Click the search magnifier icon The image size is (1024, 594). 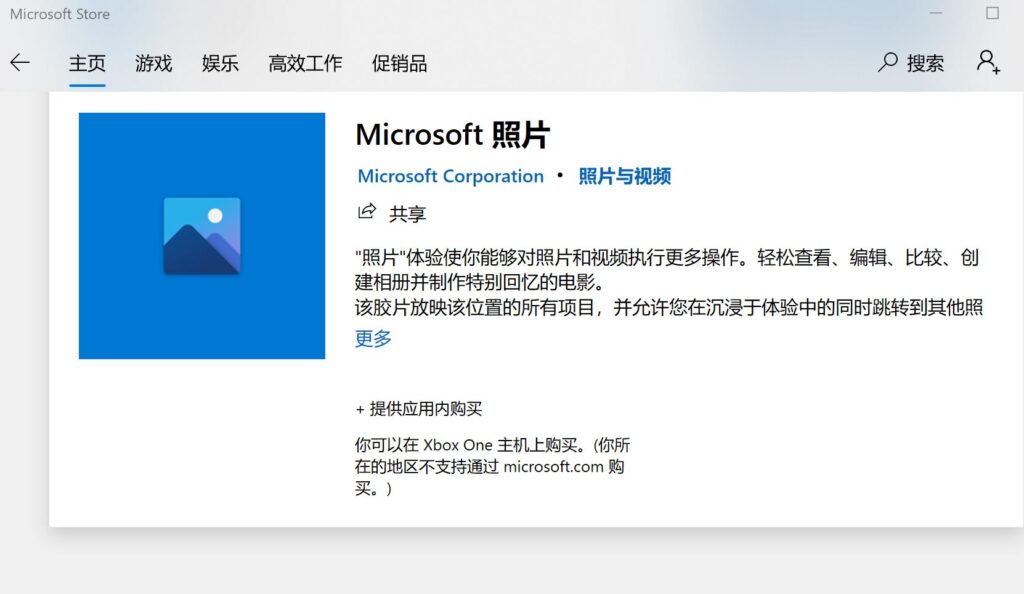point(888,63)
